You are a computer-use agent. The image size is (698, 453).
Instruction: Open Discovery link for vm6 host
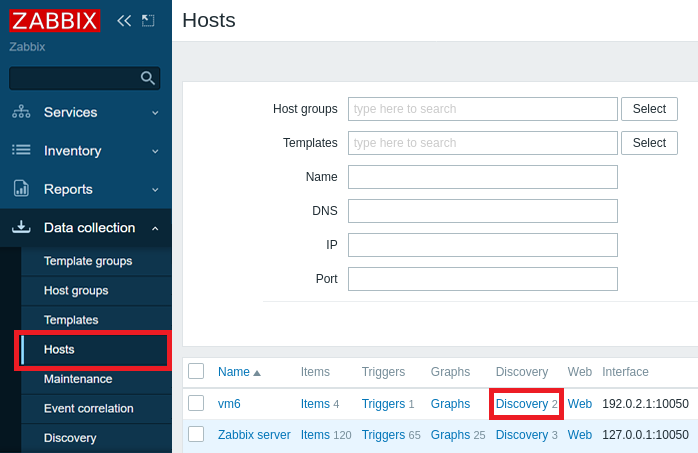(522, 404)
